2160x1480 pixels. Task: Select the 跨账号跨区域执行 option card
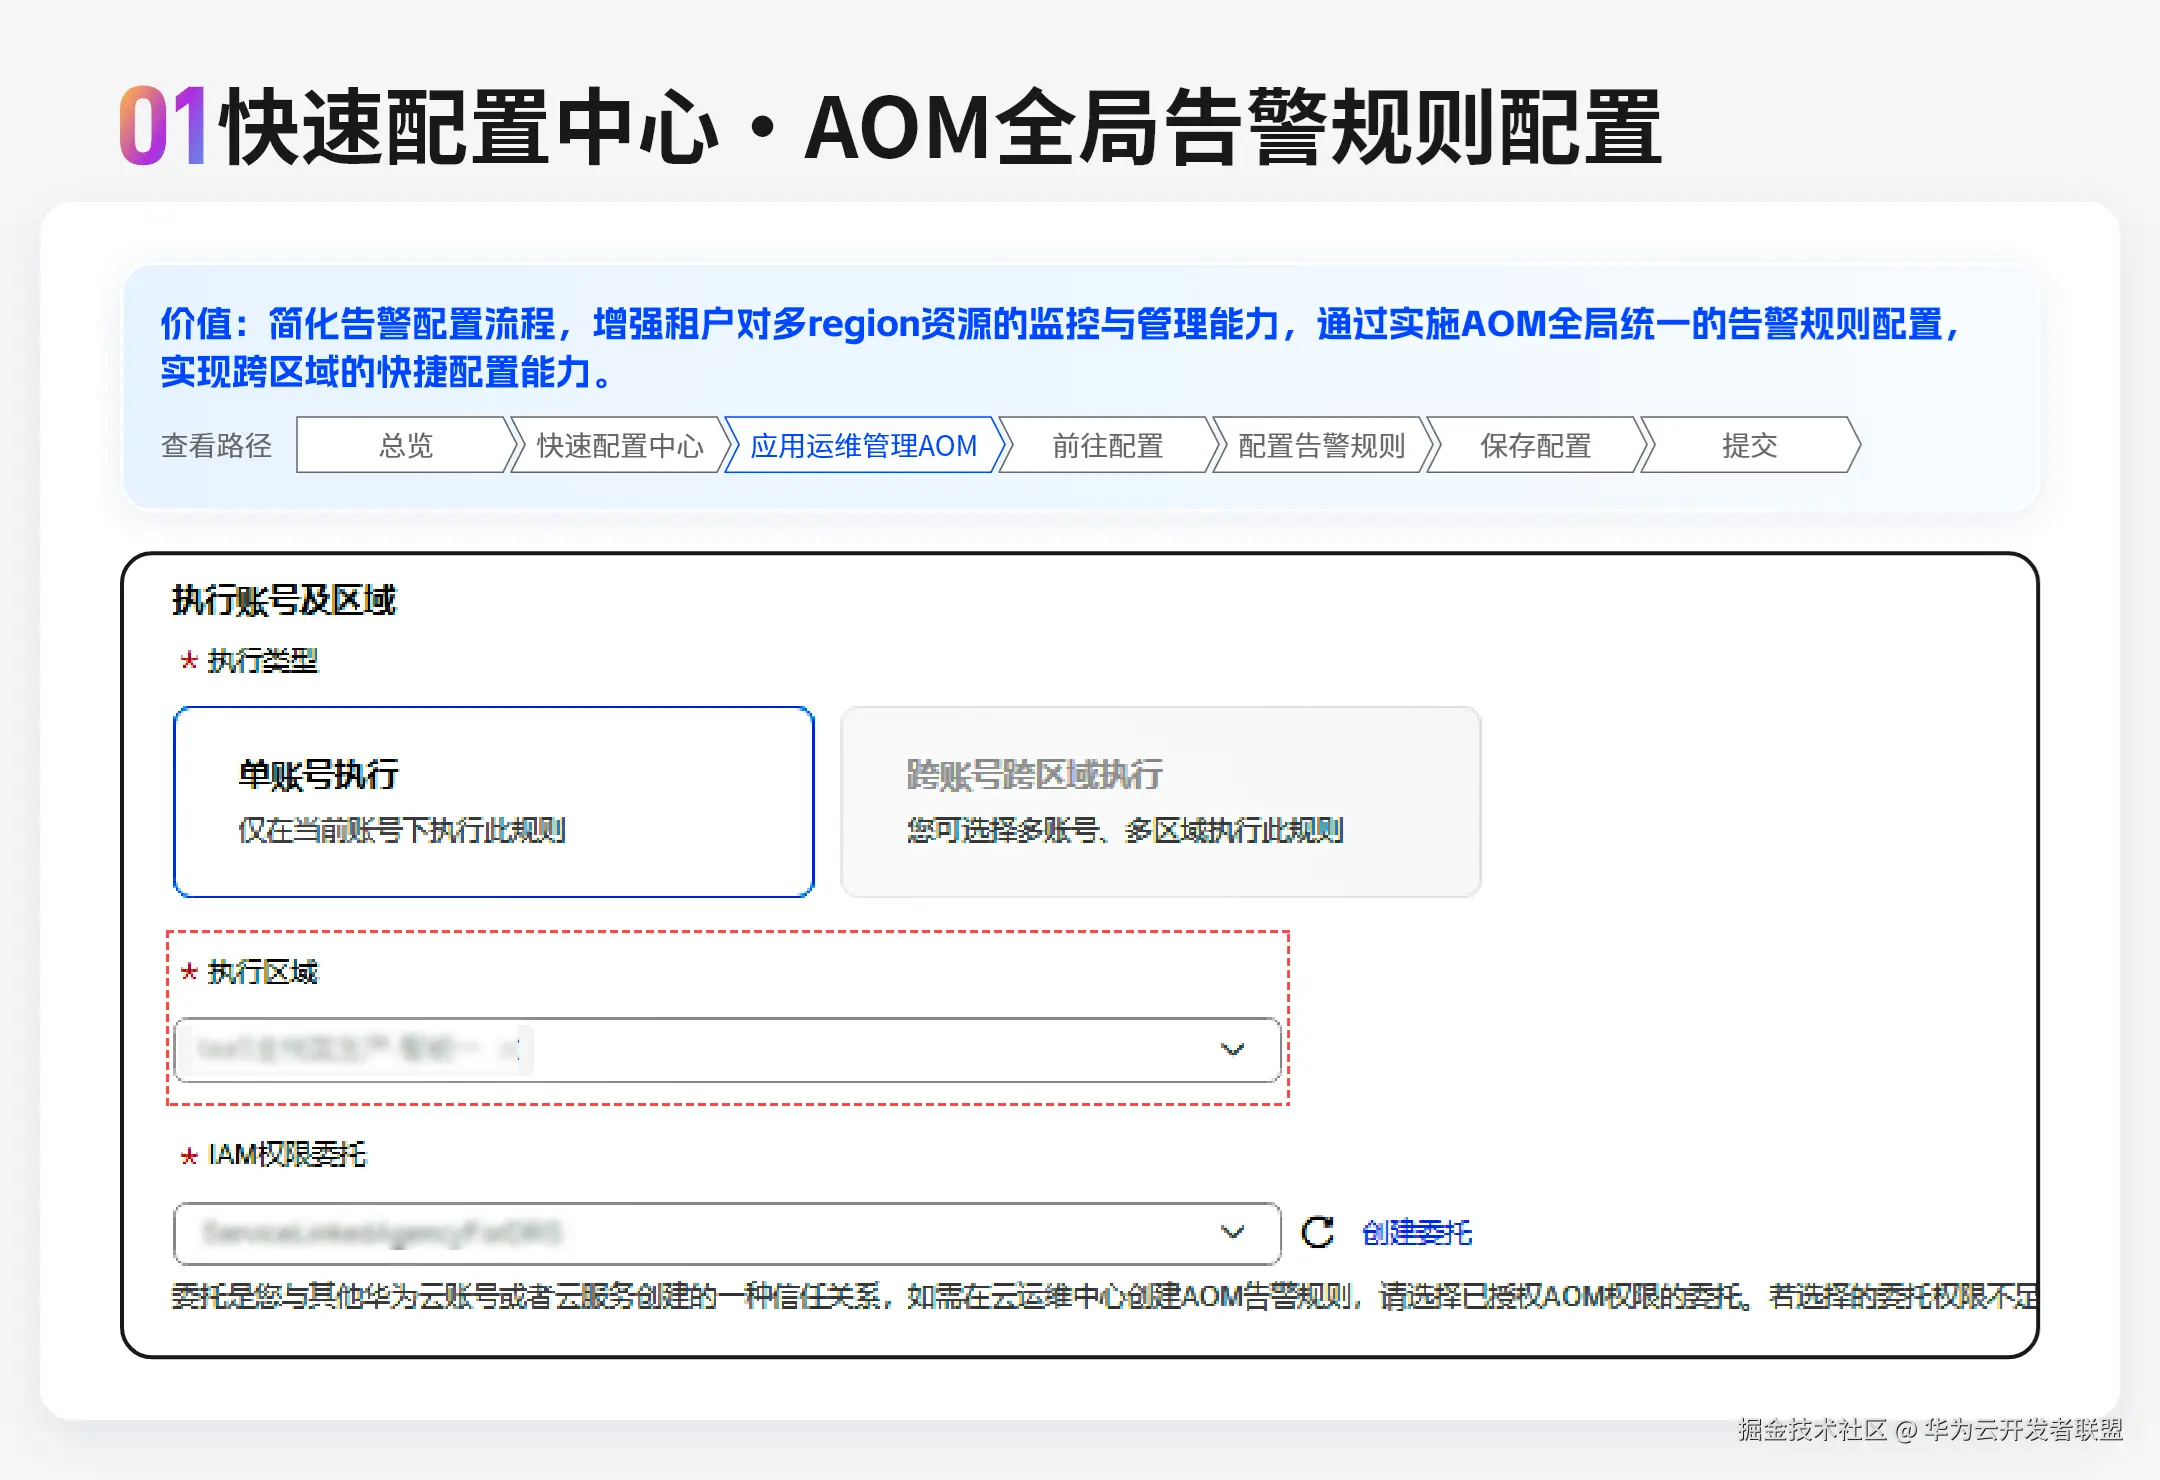click(1160, 801)
